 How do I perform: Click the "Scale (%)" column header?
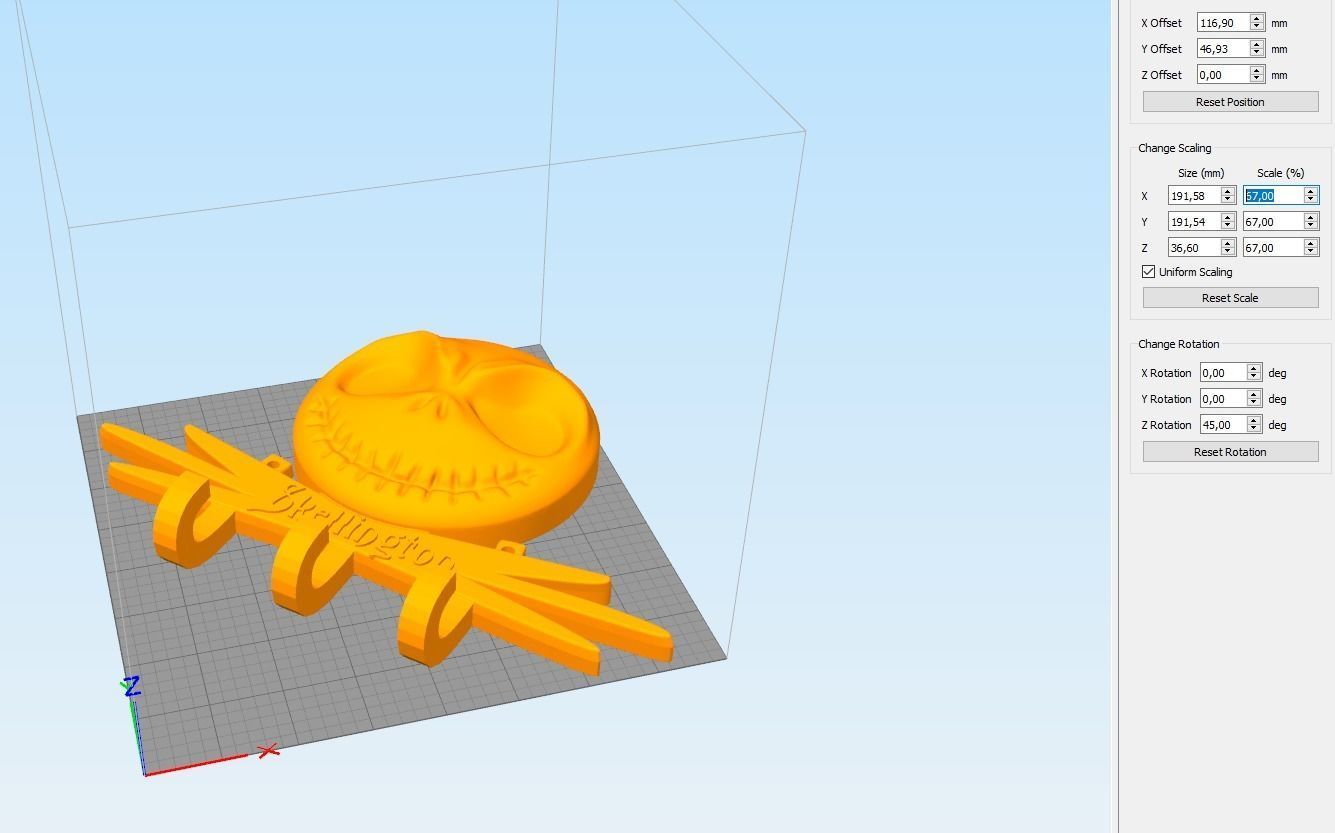[1280, 173]
